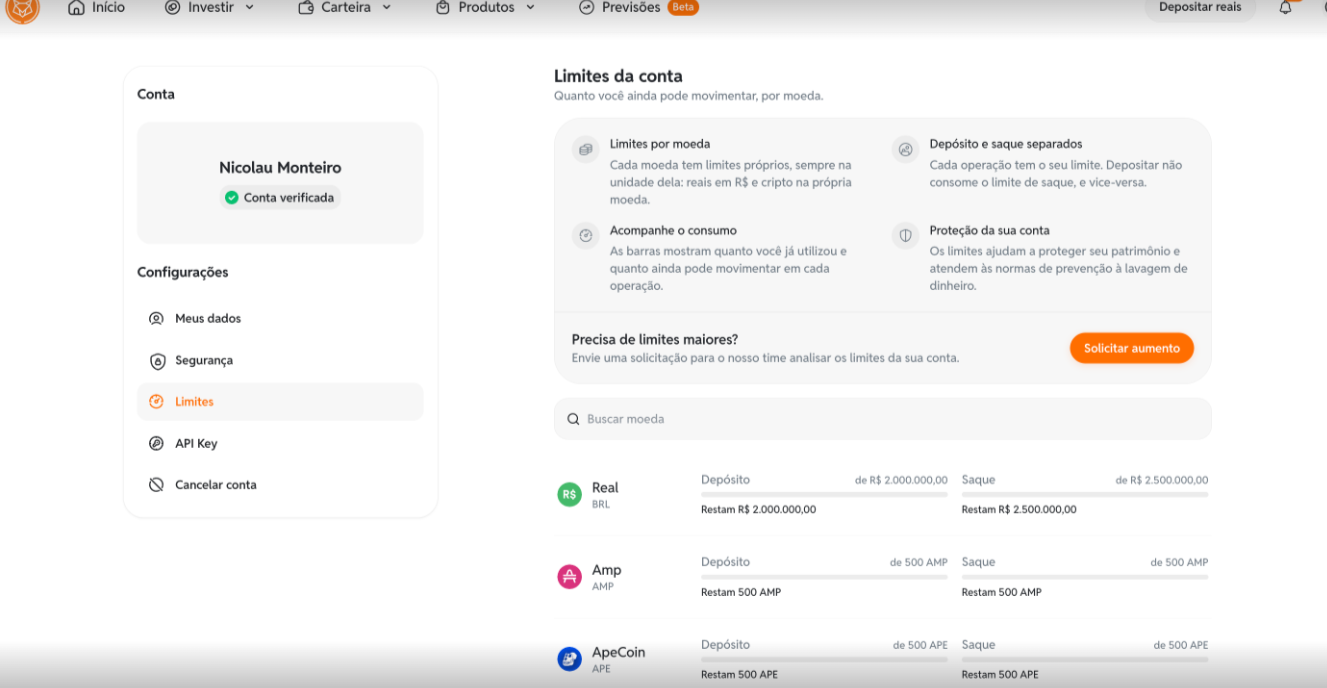Click the Depósito e saque separados icon

(905, 150)
